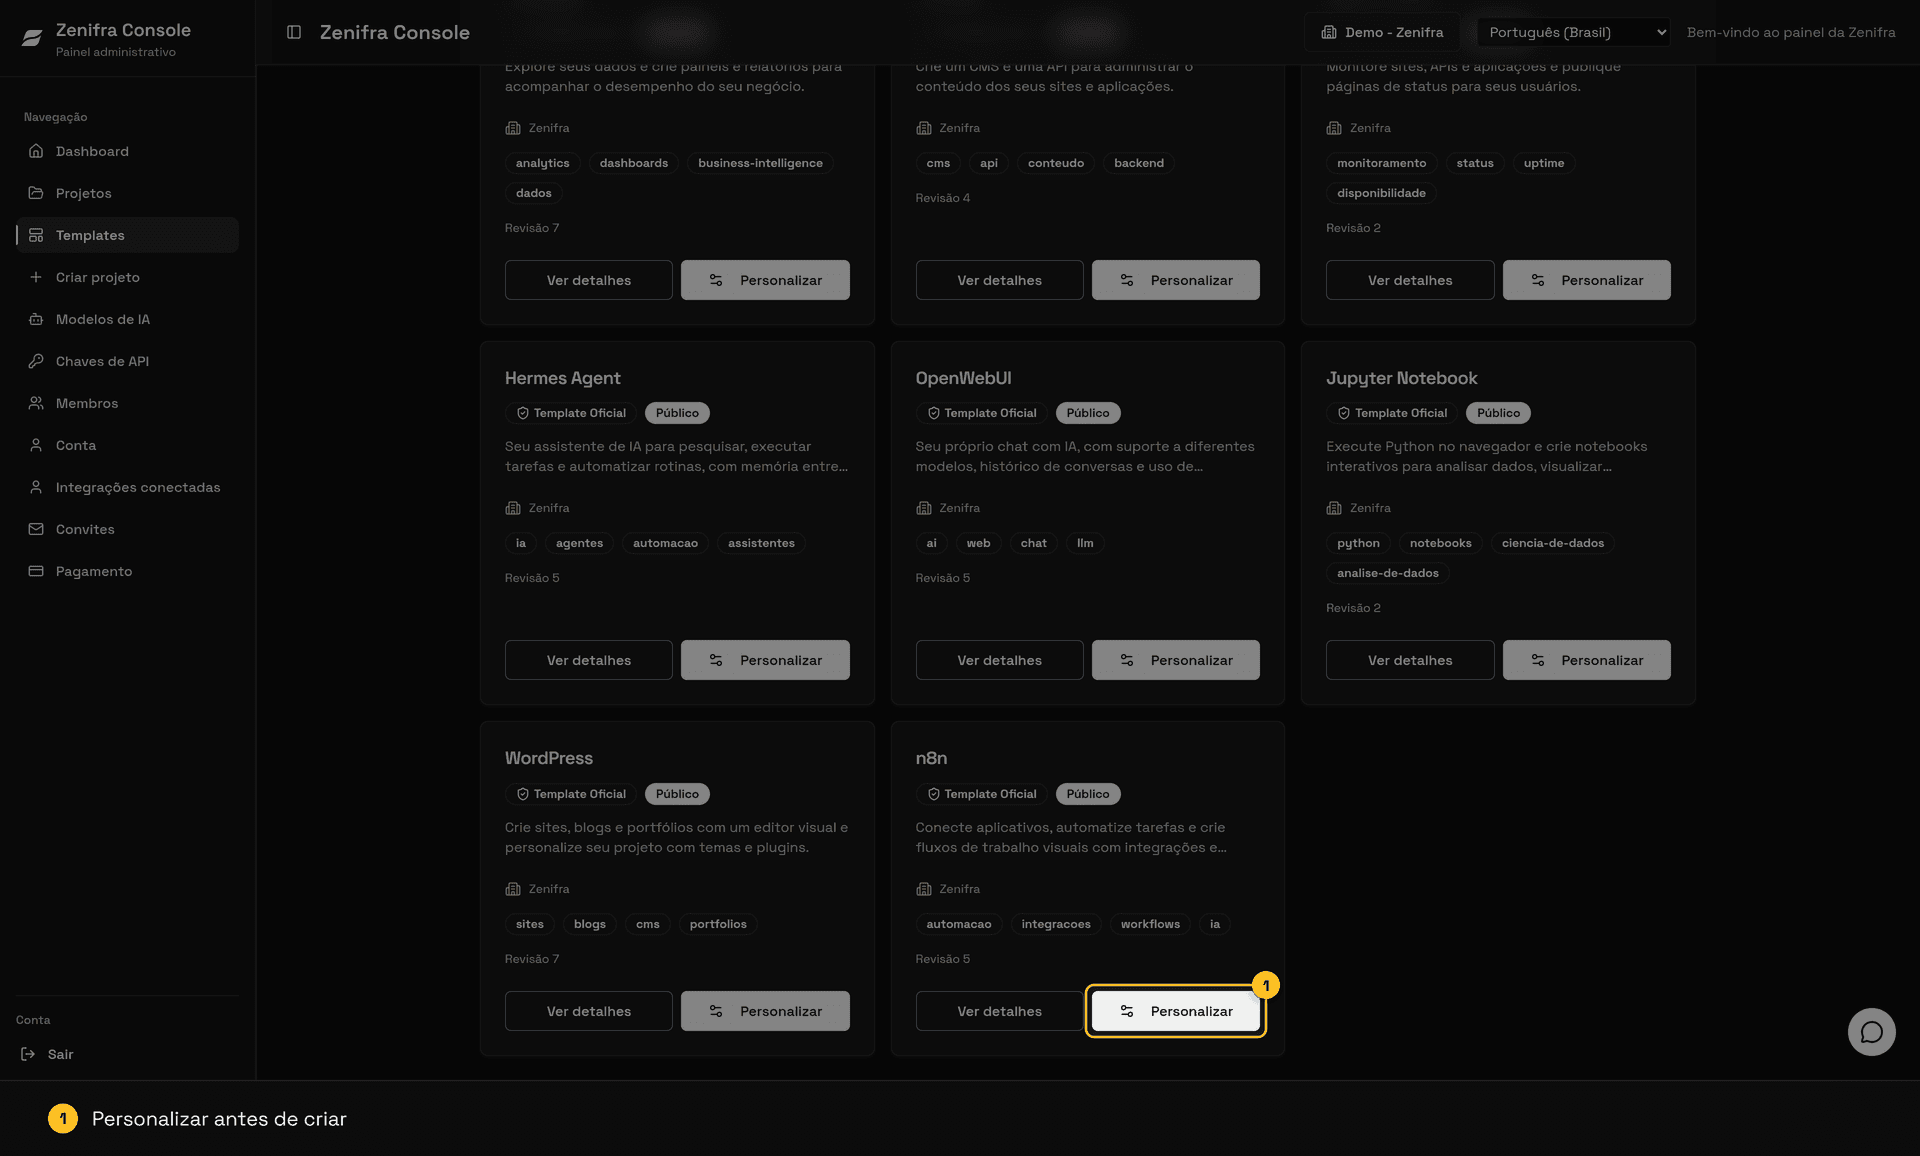
Task: Click the ciencia-de-dados tag
Action: [x=1552, y=543]
